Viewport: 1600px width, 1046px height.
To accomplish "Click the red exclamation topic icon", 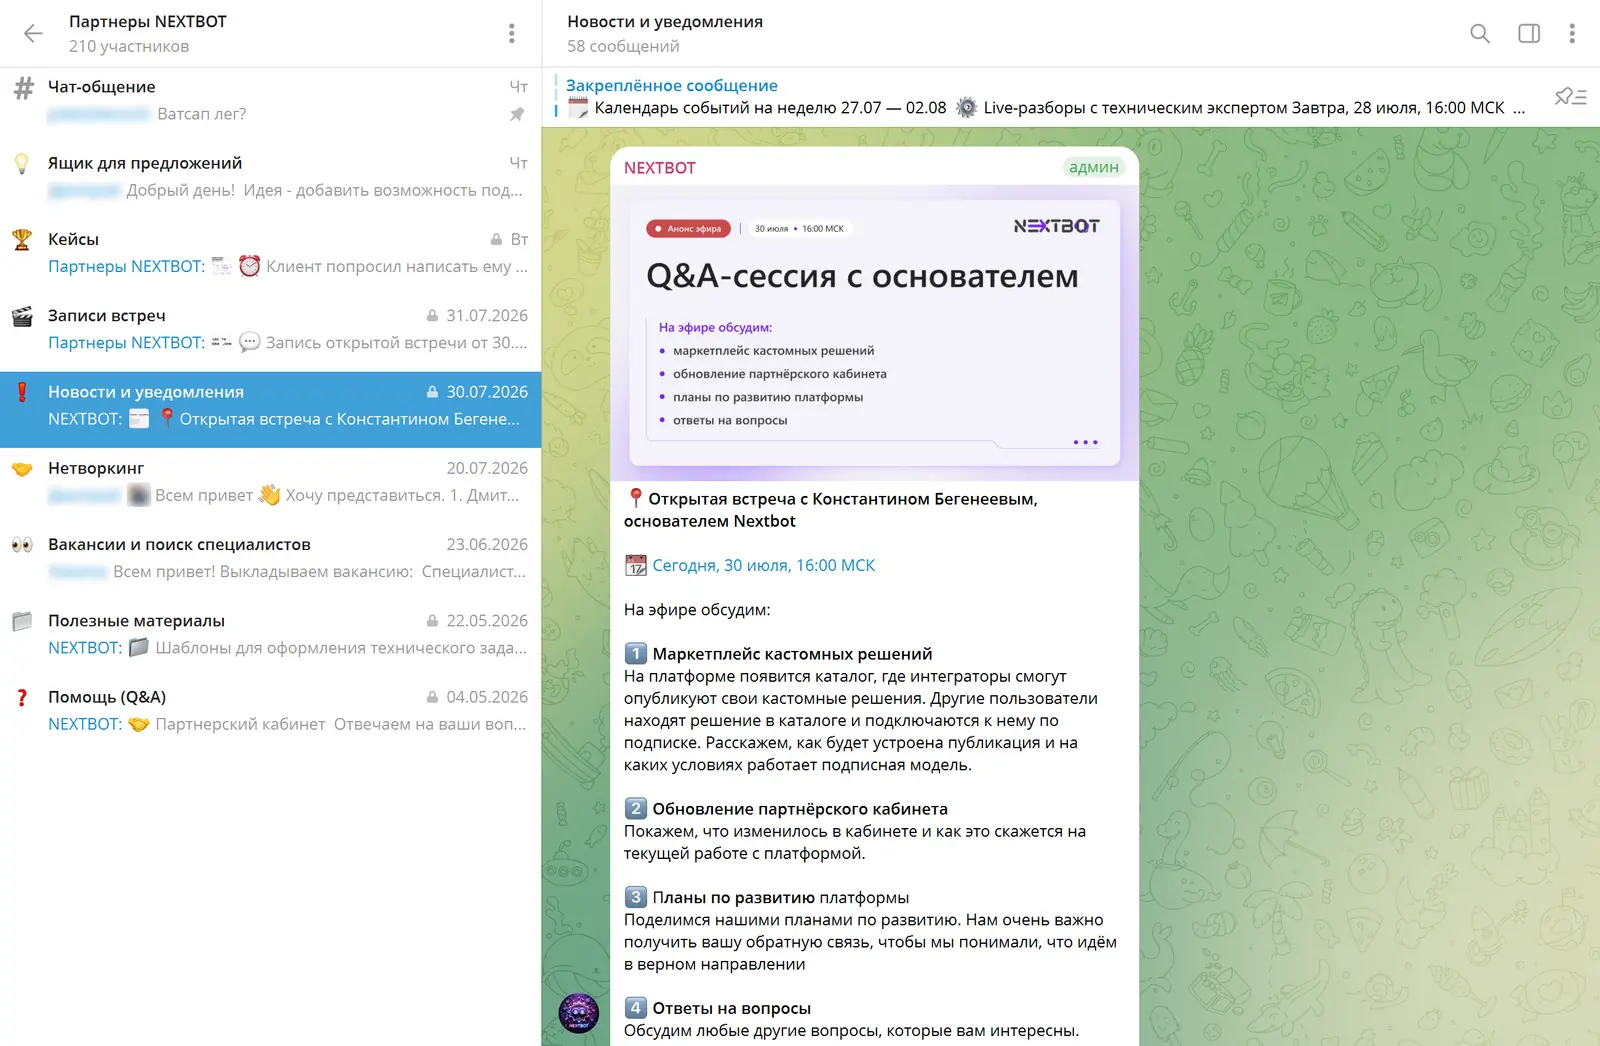I will pyautogui.click(x=22, y=392).
